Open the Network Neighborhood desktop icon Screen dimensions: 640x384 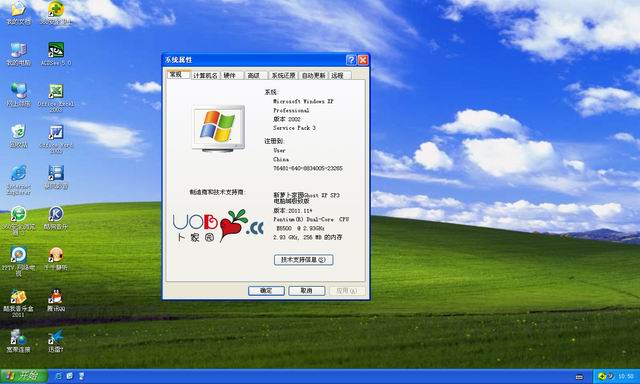(18, 95)
